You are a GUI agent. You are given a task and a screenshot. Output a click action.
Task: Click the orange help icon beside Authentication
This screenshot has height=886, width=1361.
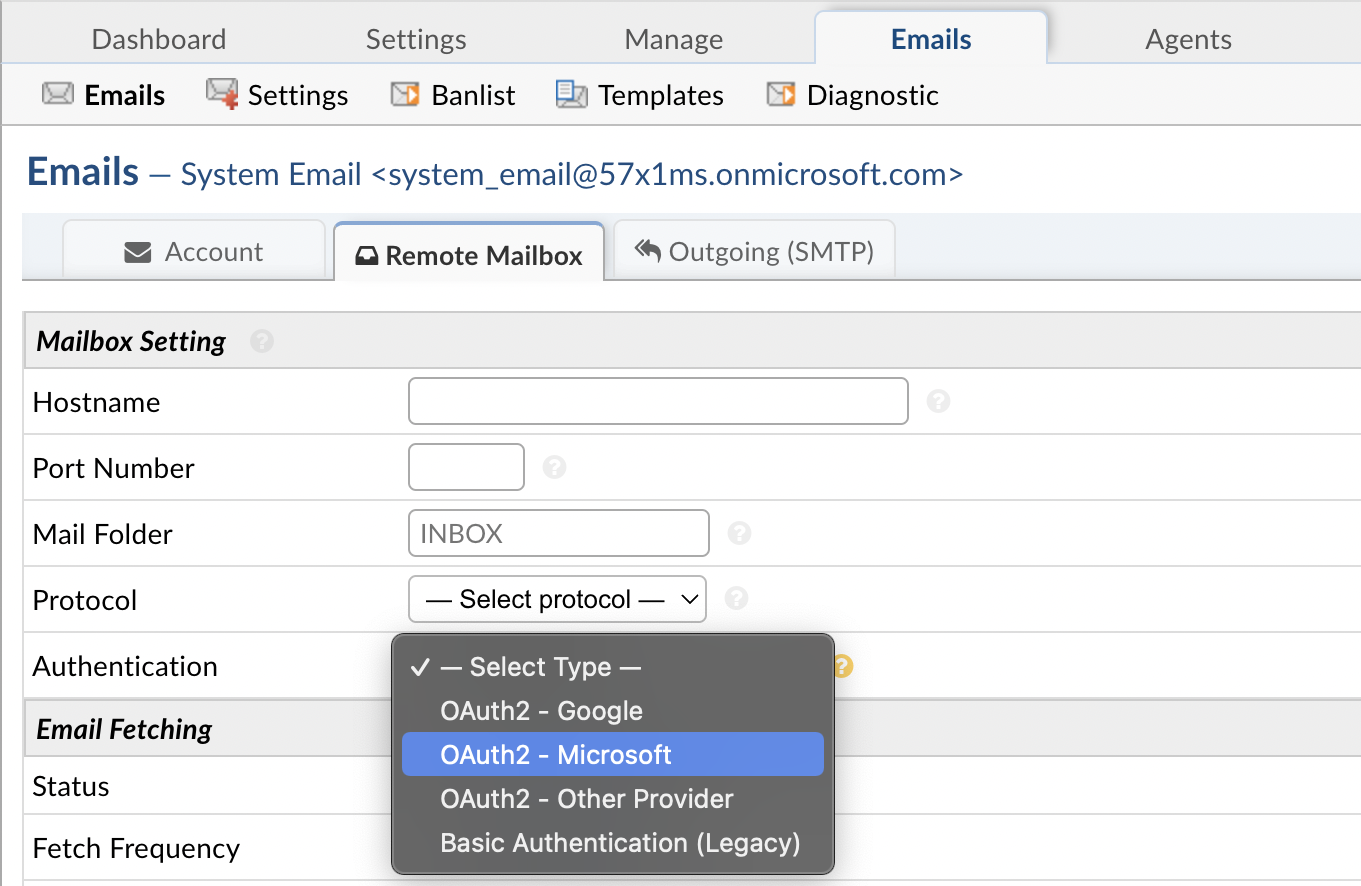pos(841,666)
